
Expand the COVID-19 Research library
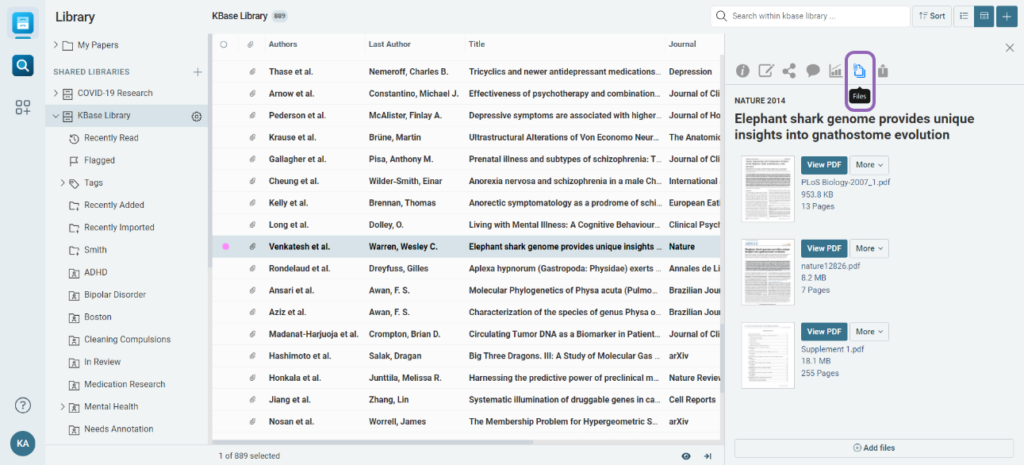click(56, 93)
